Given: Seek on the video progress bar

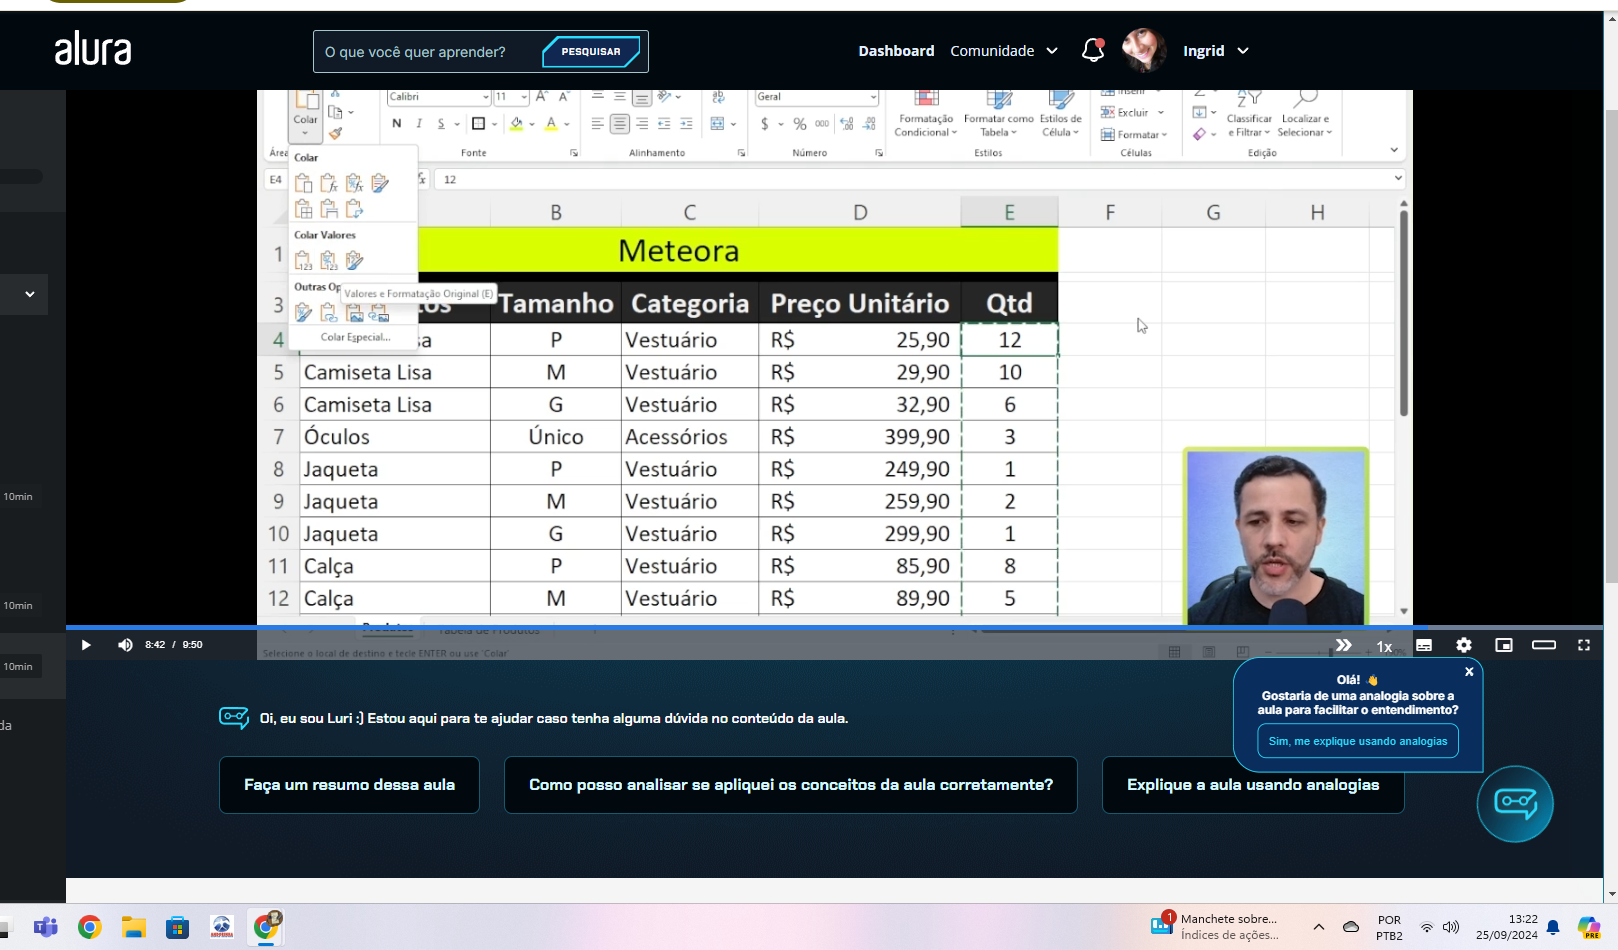Looking at the screenshot, I should (x=834, y=627).
